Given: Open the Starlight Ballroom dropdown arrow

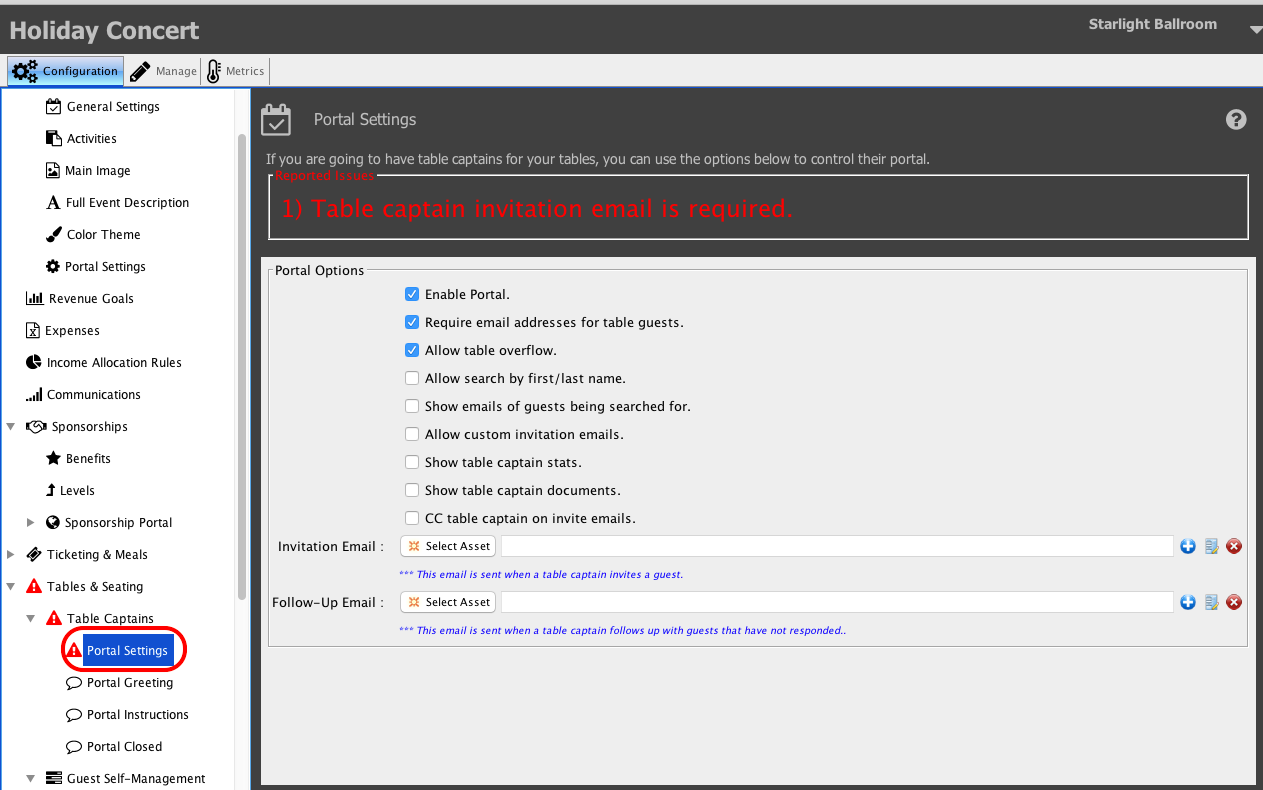Looking at the screenshot, I should point(1256,30).
